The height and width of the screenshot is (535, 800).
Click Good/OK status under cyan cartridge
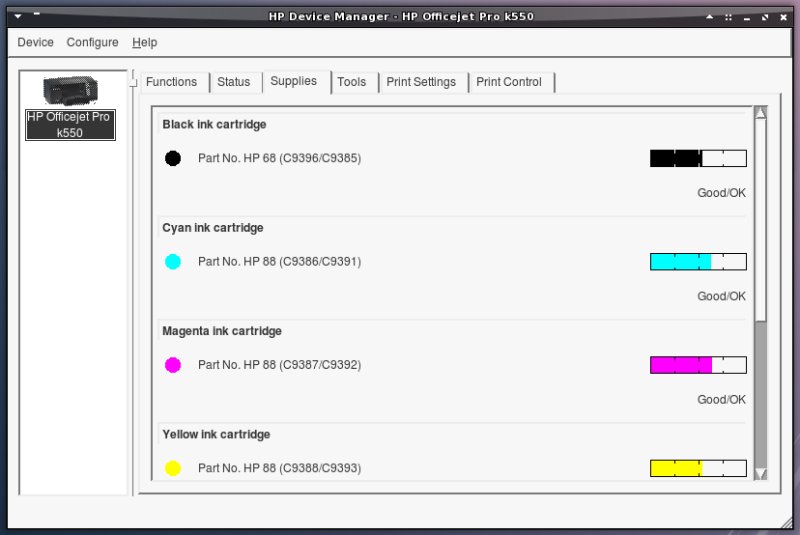[721, 296]
